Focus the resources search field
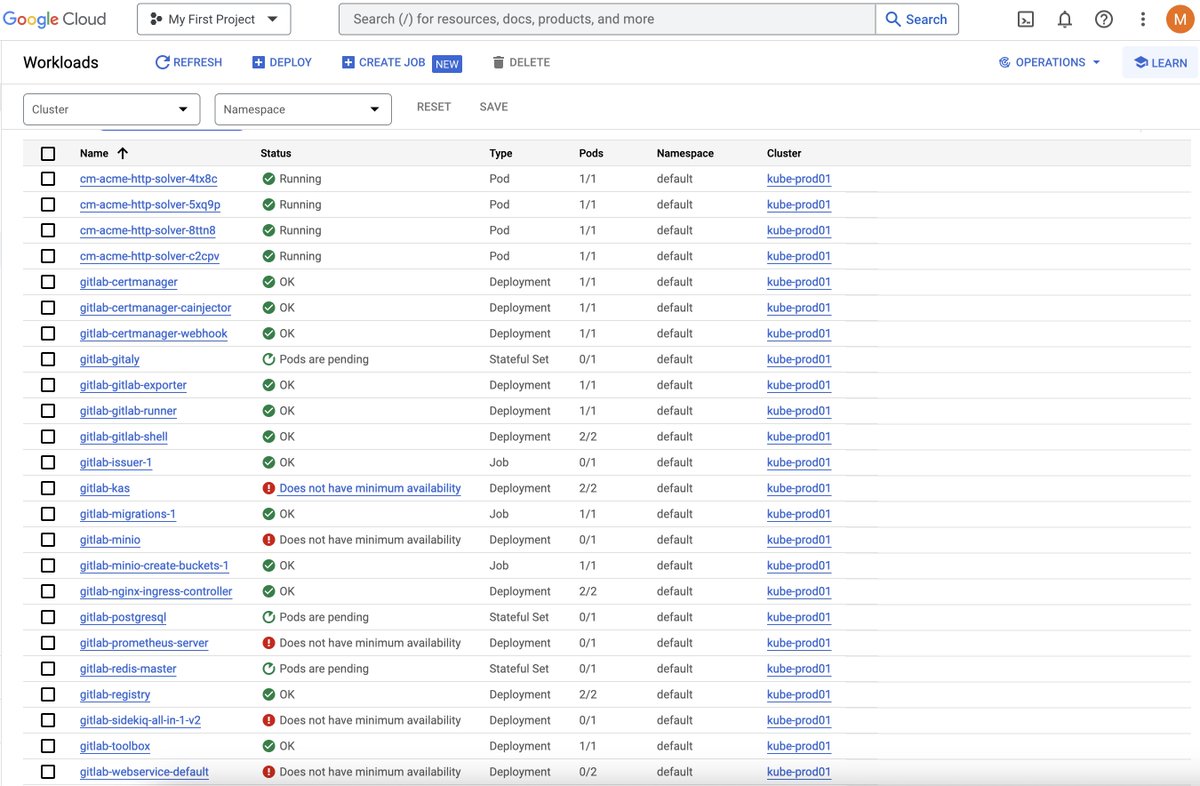The image size is (1200, 786). pyautogui.click(x=608, y=19)
